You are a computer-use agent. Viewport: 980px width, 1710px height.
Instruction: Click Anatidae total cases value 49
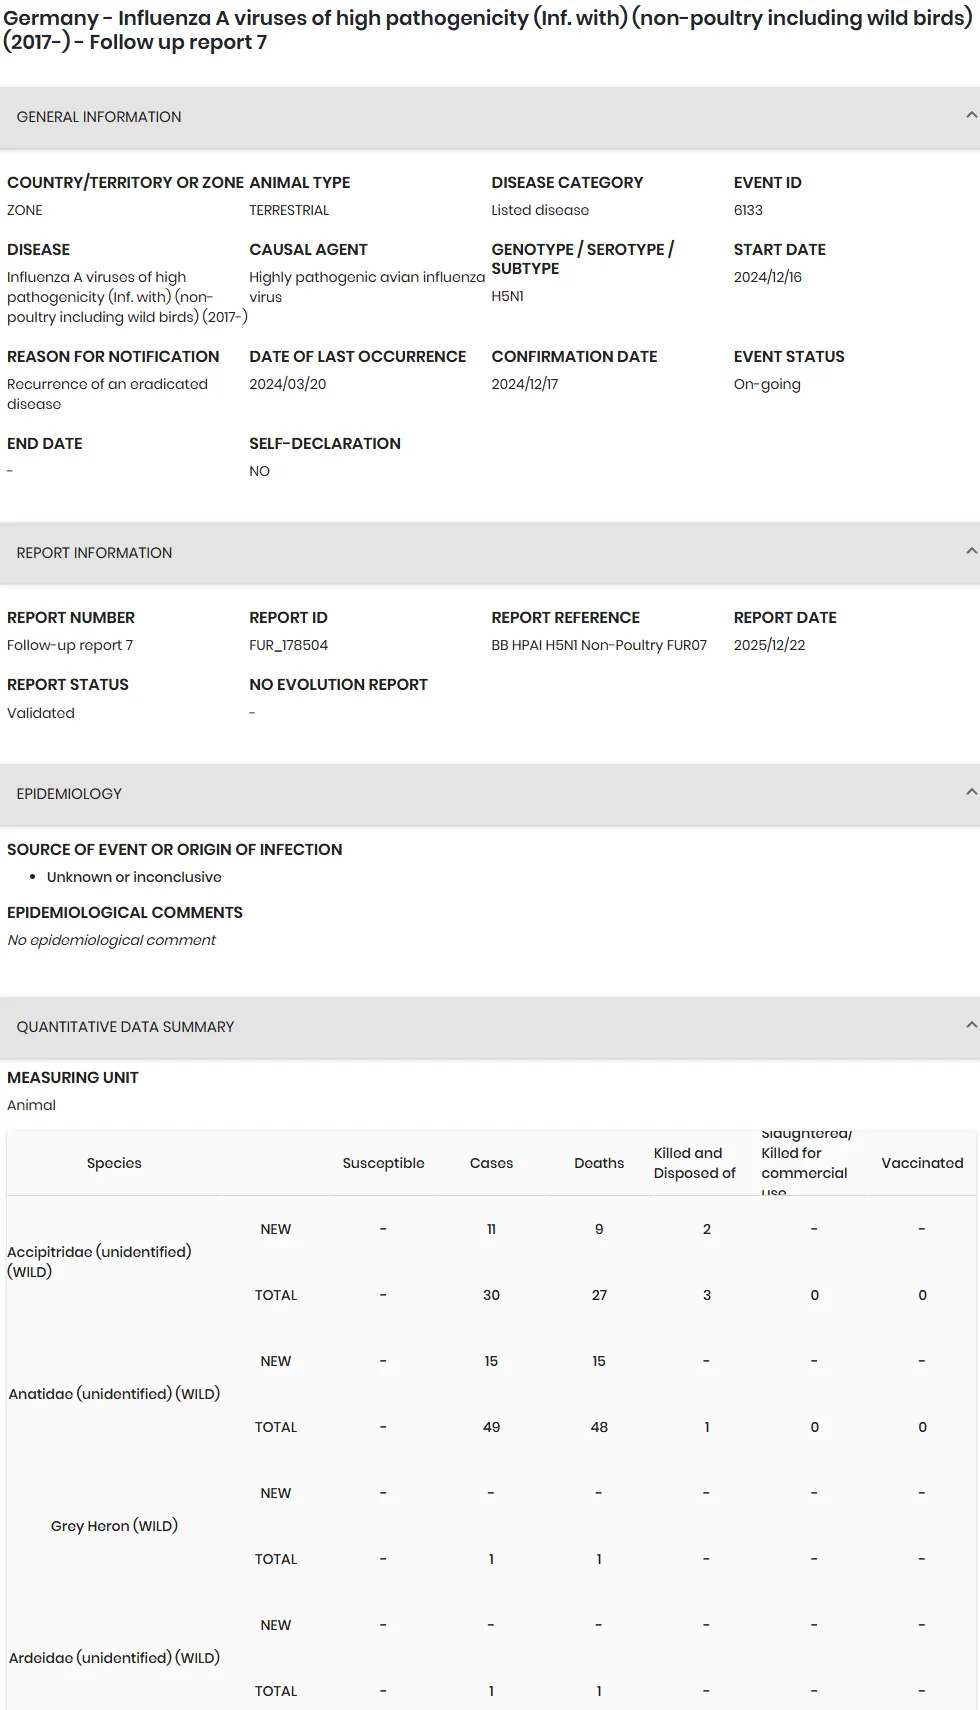(491, 1427)
